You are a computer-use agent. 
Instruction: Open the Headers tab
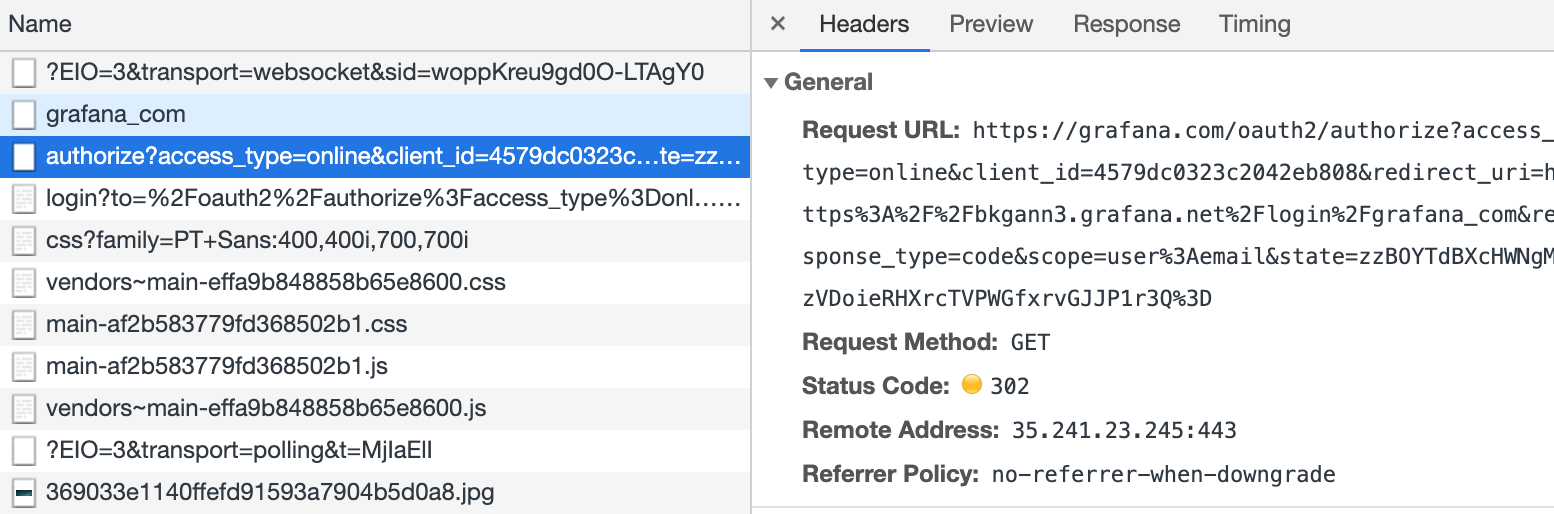(x=864, y=24)
